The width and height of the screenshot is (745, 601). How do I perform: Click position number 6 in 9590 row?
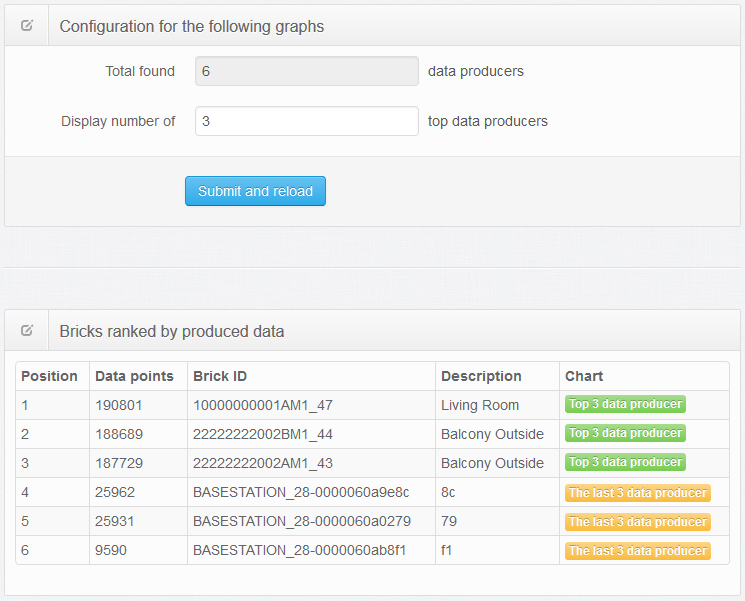(25, 550)
